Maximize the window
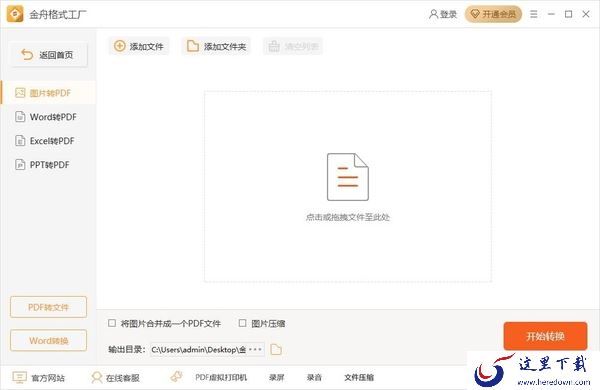This screenshot has width=600, height=390. point(569,14)
